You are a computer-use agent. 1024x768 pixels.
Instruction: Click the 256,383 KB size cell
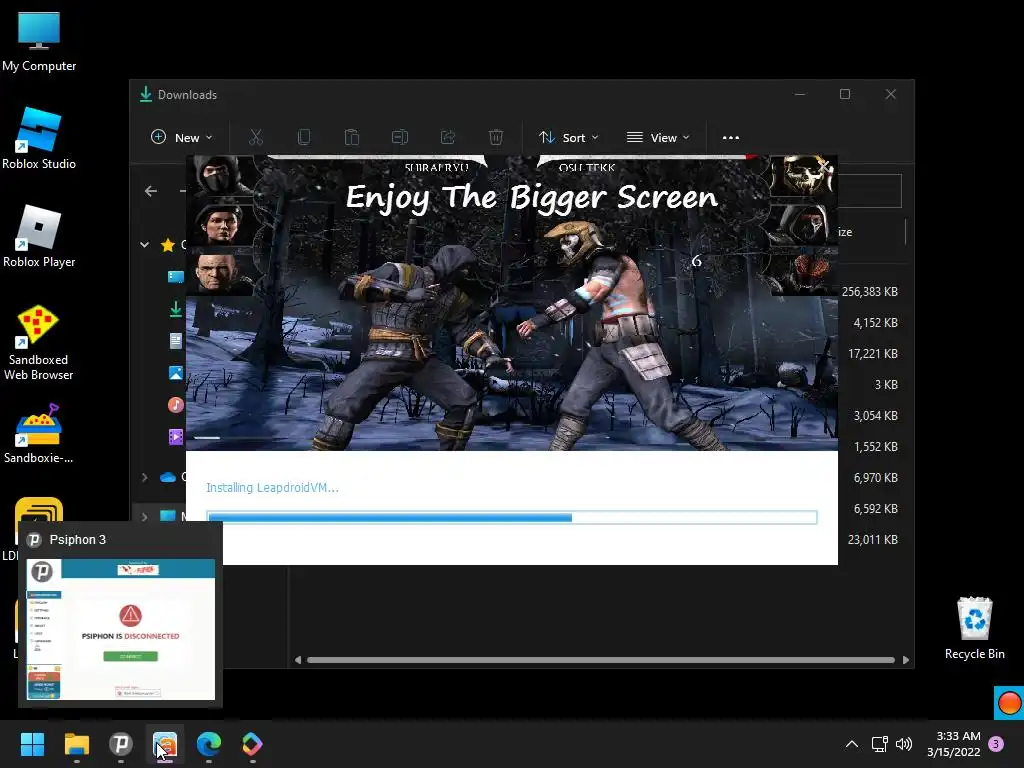coord(869,291)
